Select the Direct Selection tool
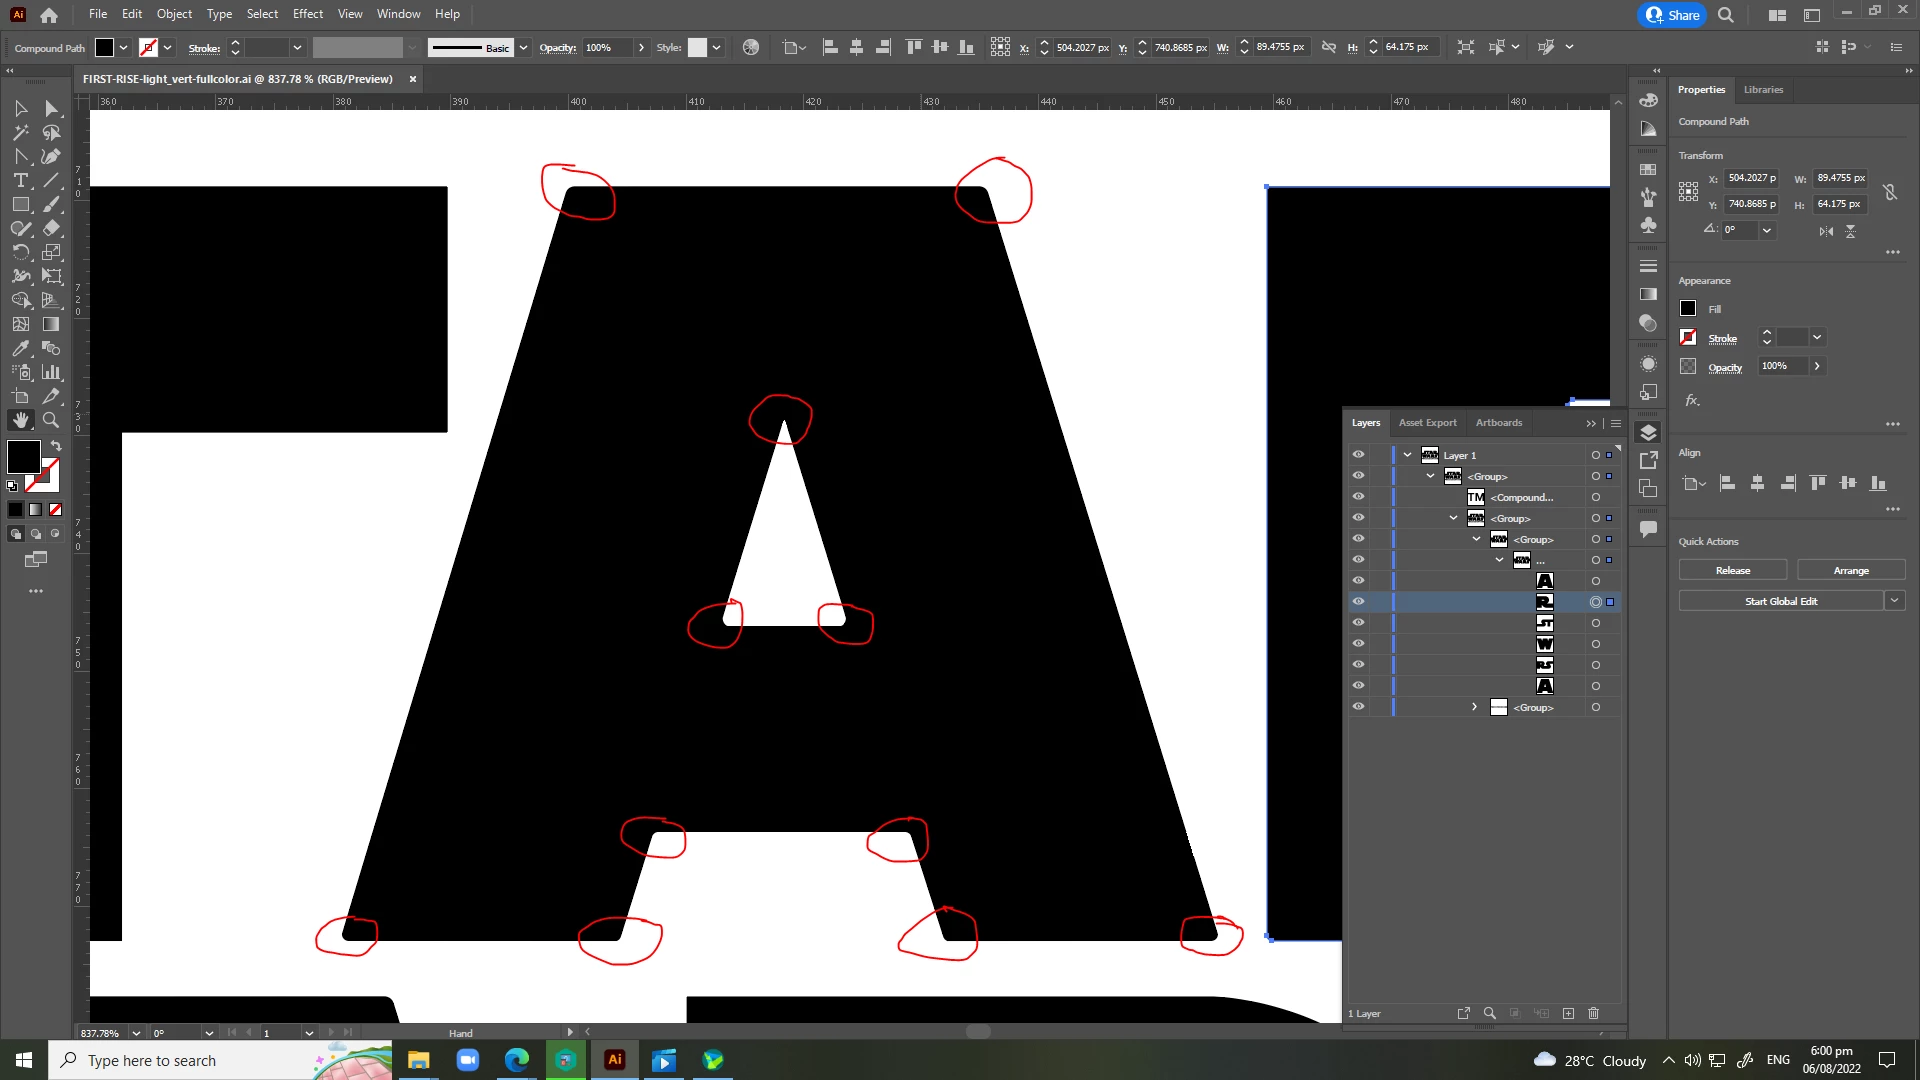This screenshot has height=1080, width=1920. [51, 108]
